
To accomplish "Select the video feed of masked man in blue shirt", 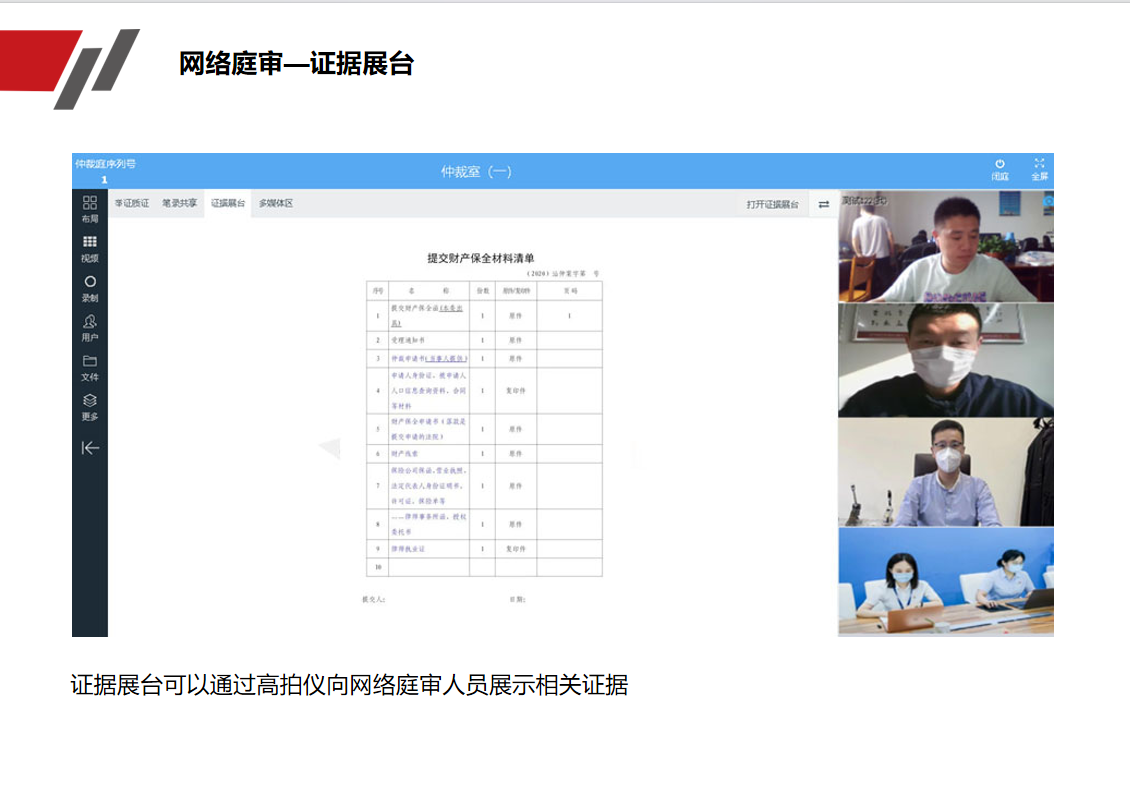I will tap(946, 472).
